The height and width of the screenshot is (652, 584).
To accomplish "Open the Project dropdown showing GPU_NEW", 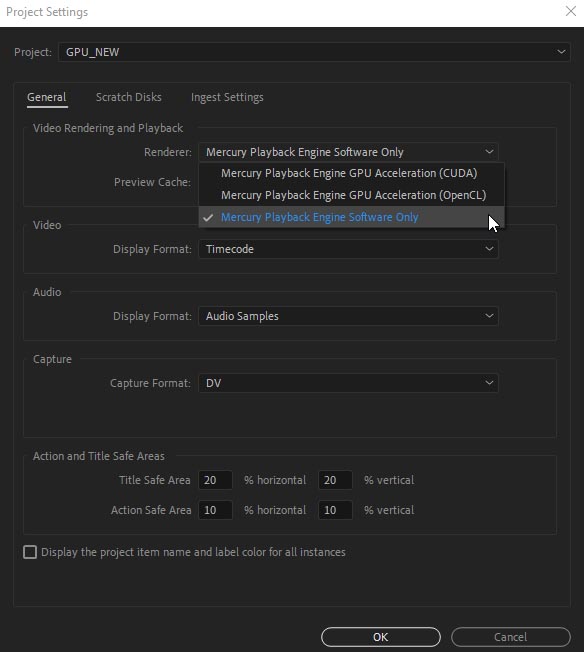I will (x=314, y=52).
